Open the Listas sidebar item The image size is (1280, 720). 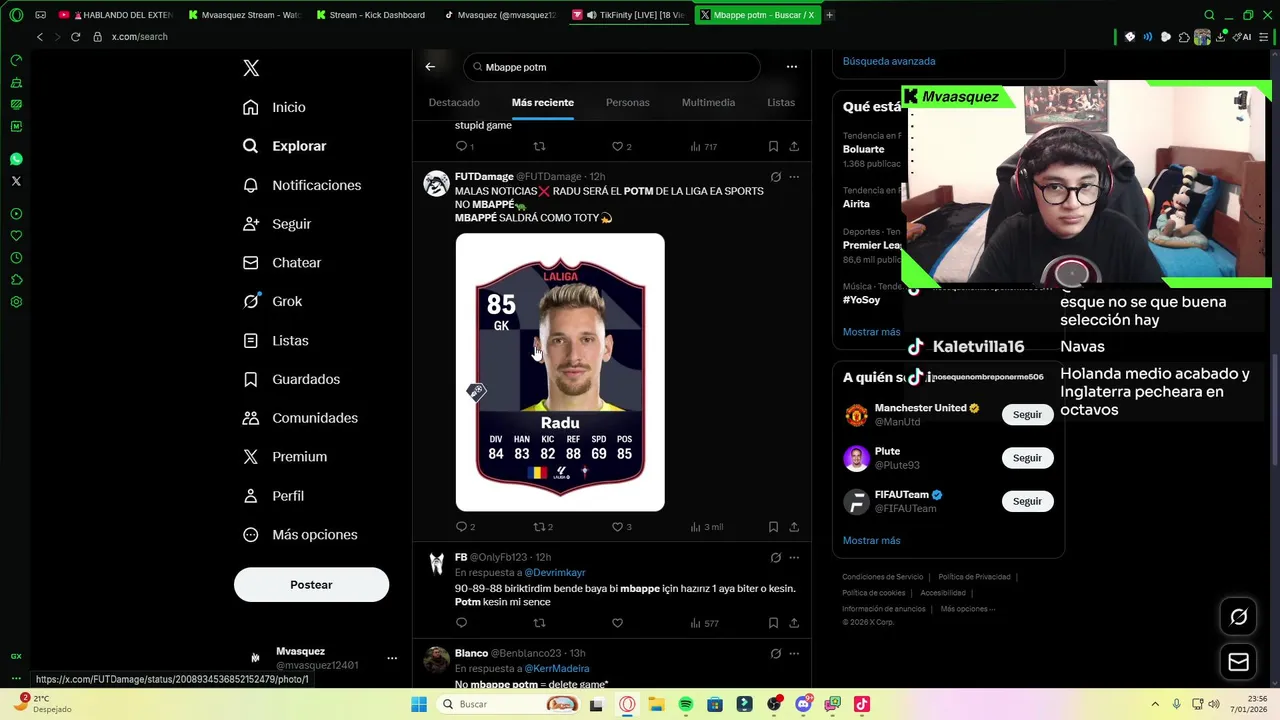(276, 341)
